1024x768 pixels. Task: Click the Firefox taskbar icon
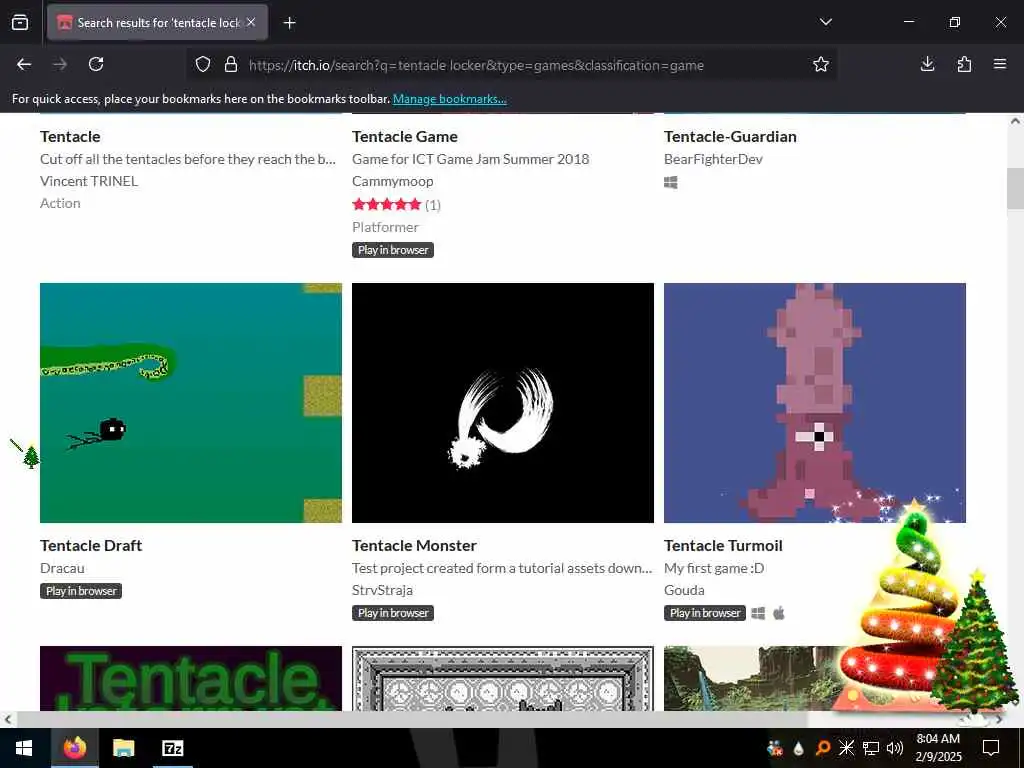click(x=74, y=748)
